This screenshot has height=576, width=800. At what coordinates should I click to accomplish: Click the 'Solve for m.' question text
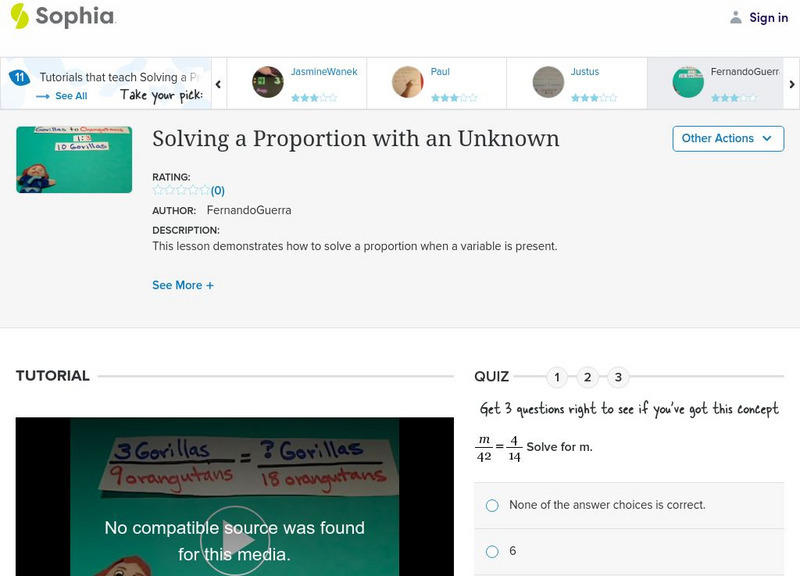click(x=559, y=447)
